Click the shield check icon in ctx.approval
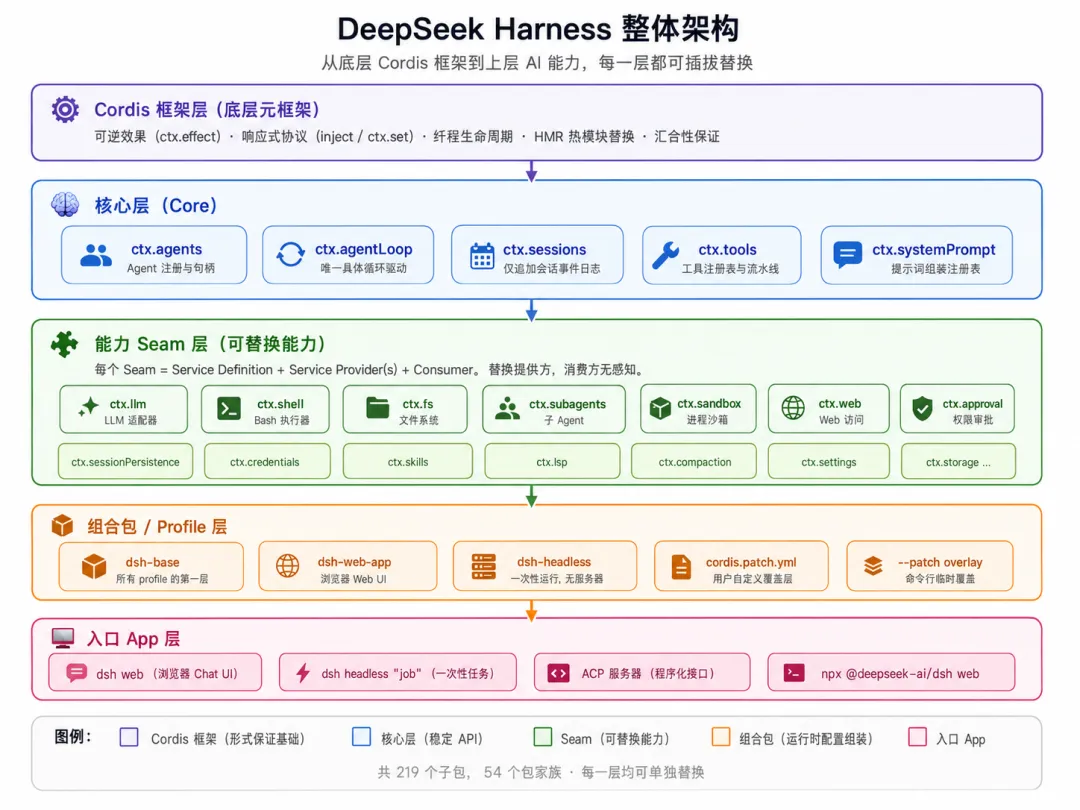 click(x=922, y=408)
